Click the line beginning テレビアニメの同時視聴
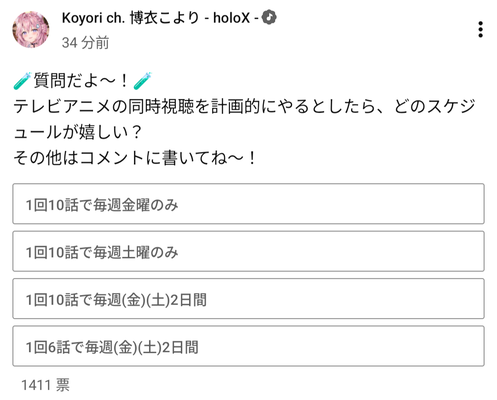The height and width of the screenshot is (400, 497). [244, 107]
